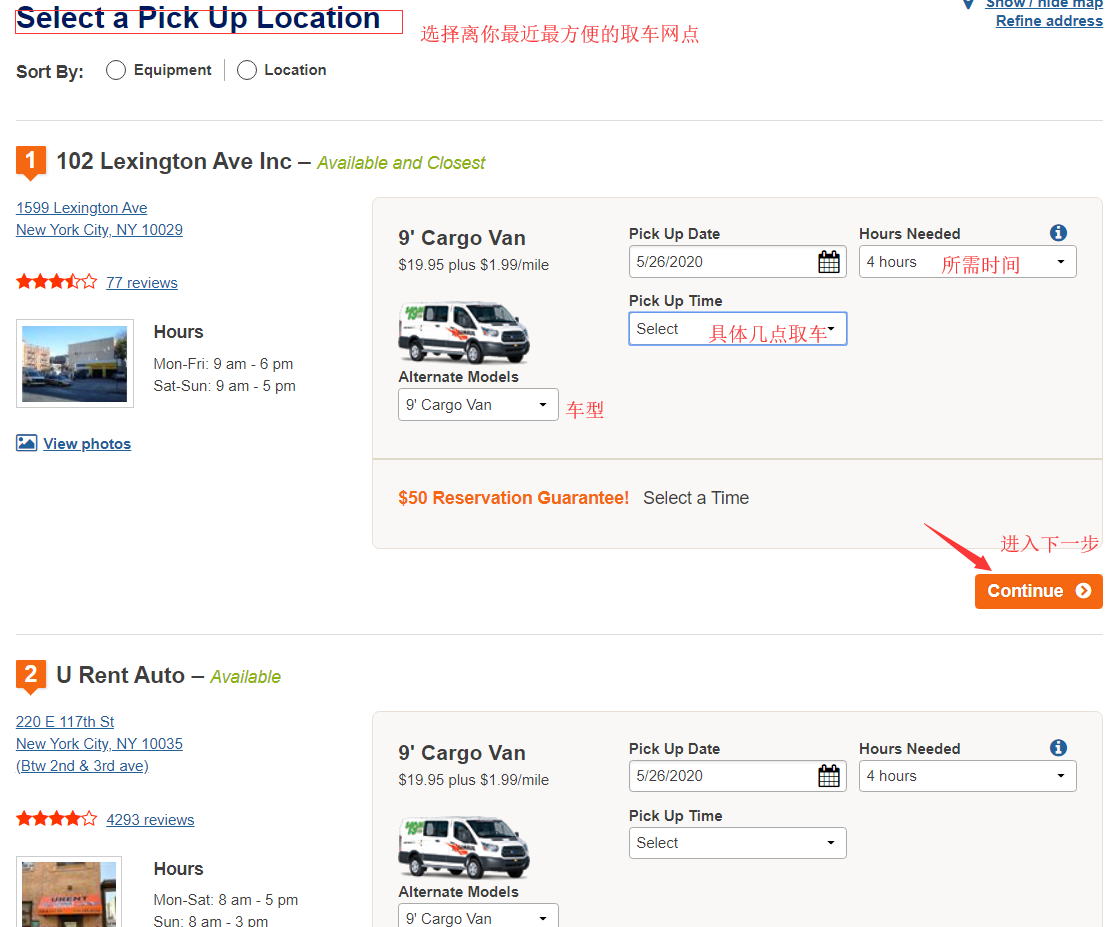Click the 102 Lexington Ave location photo thumbnail

(75, 363)
